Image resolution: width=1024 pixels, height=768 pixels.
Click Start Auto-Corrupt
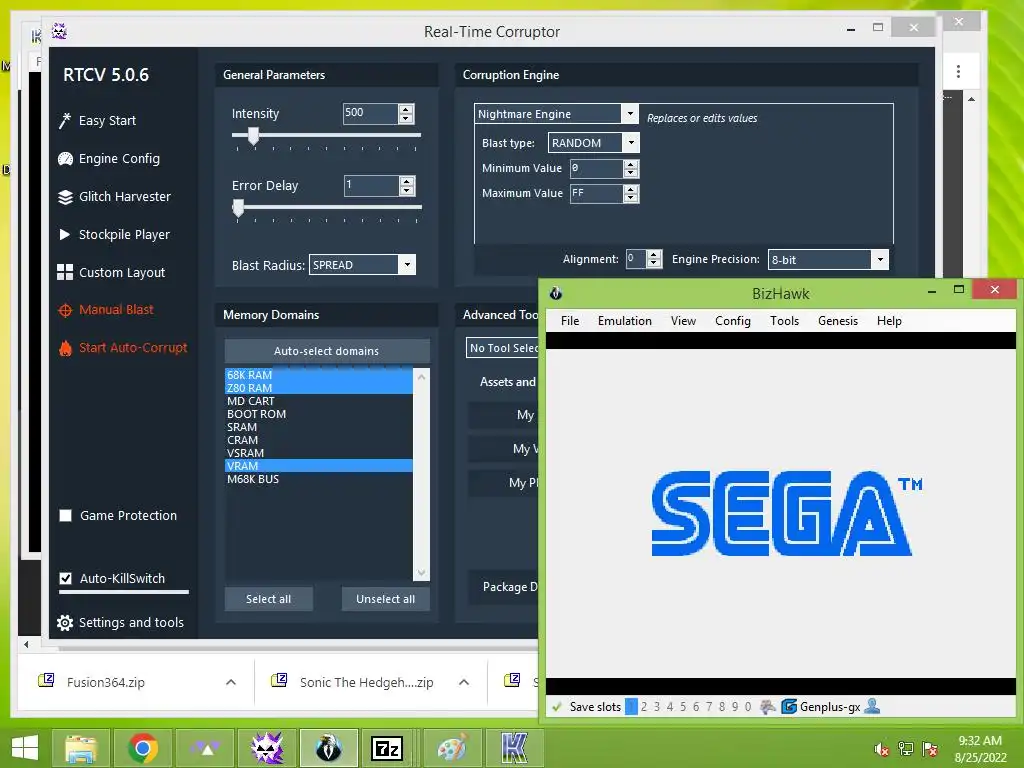(x=123, y=348)
